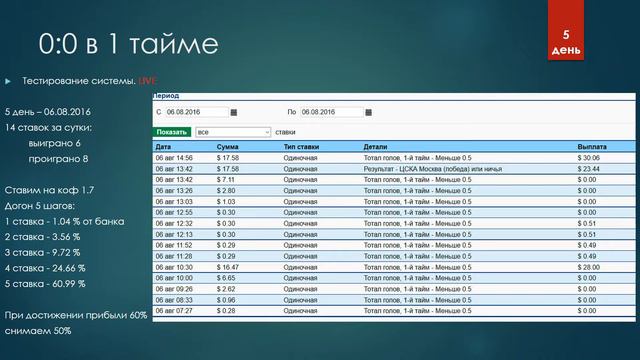The image size is (640, 360).
Task: Click the red '5 день' badge
Action: point(566,30)
